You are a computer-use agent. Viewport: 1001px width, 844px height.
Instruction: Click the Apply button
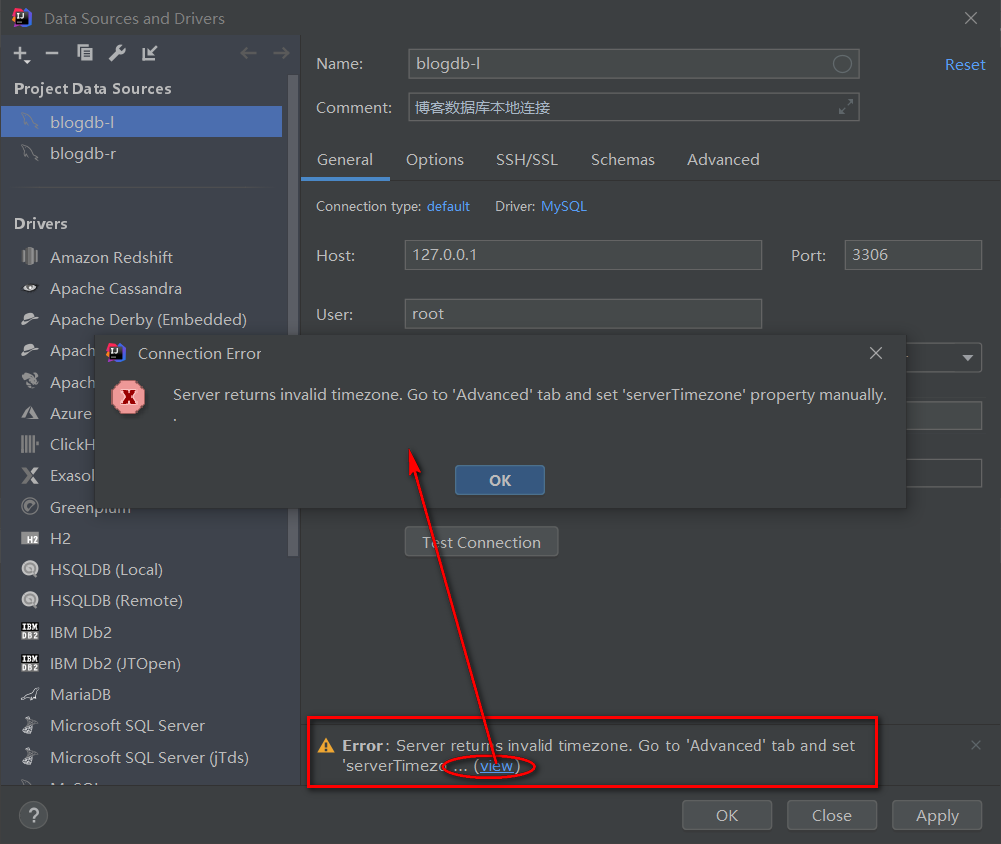(937, 815)
